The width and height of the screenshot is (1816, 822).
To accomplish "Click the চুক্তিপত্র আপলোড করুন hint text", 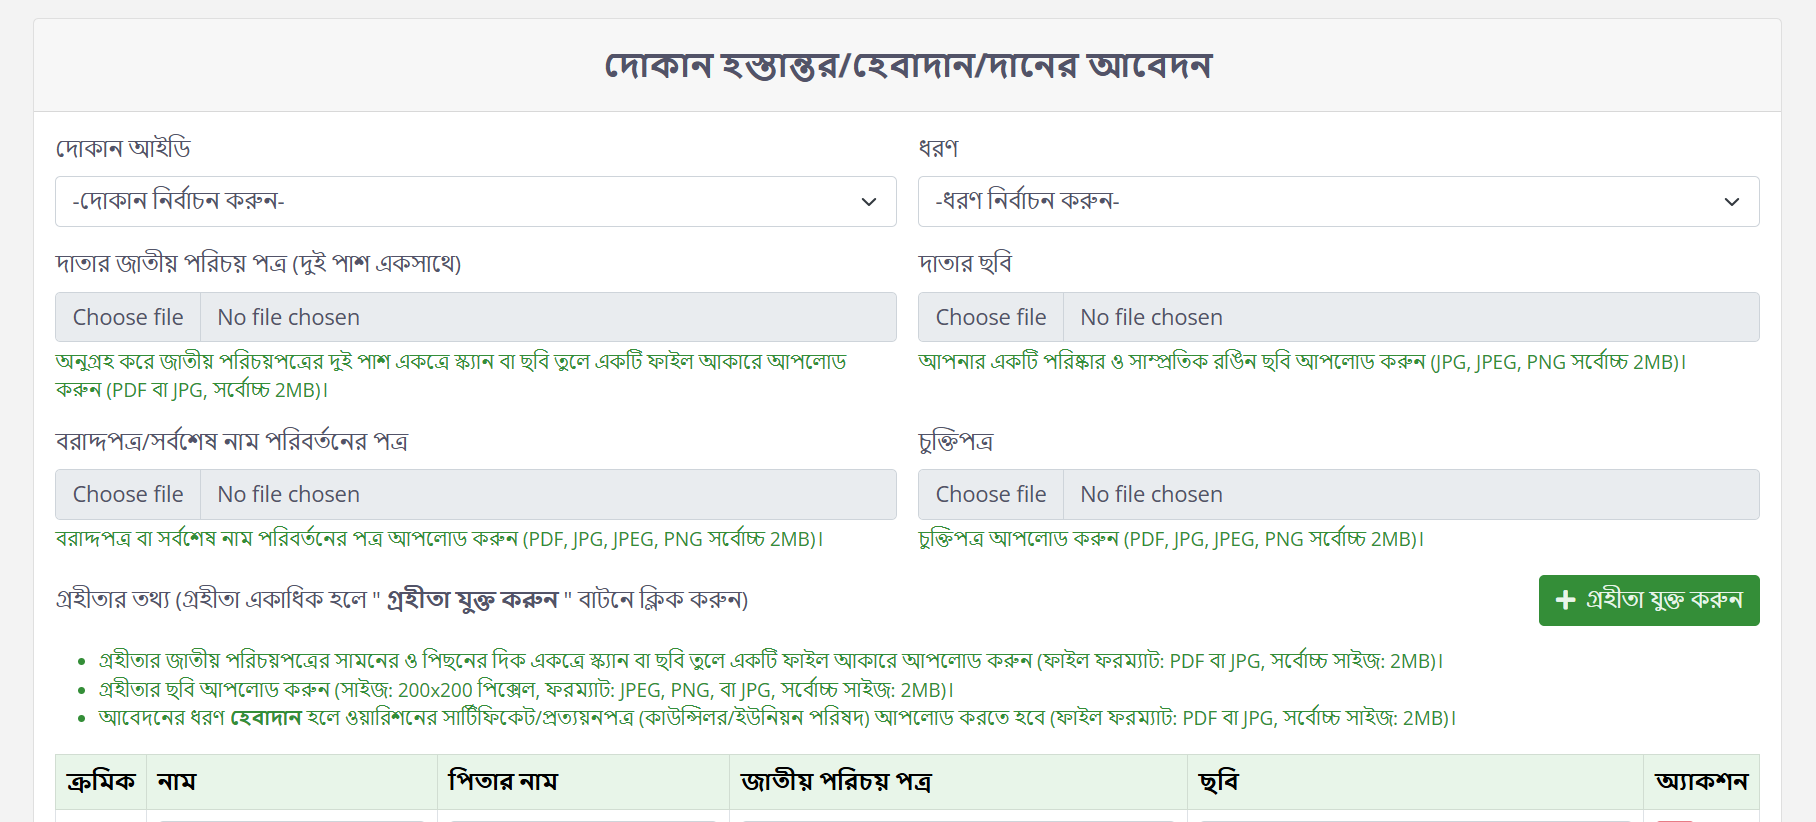I will [1171, 539].
